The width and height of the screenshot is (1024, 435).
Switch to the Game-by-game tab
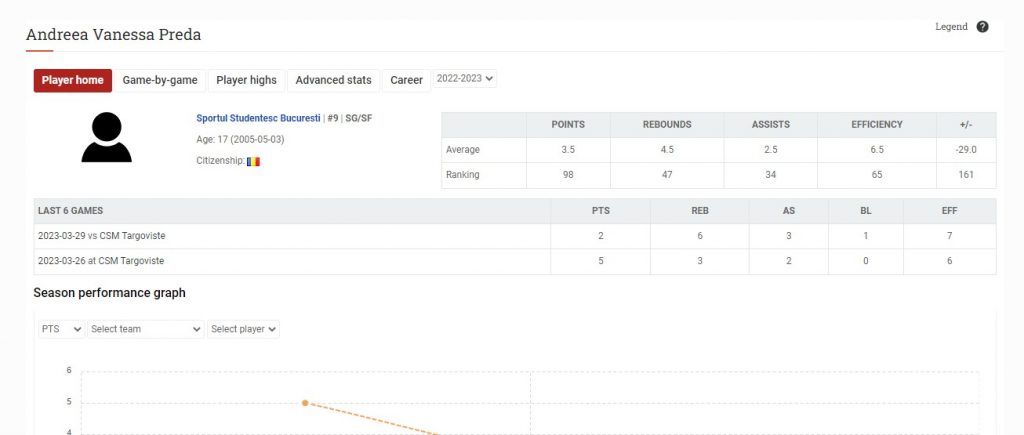click(x=160, y=80)
